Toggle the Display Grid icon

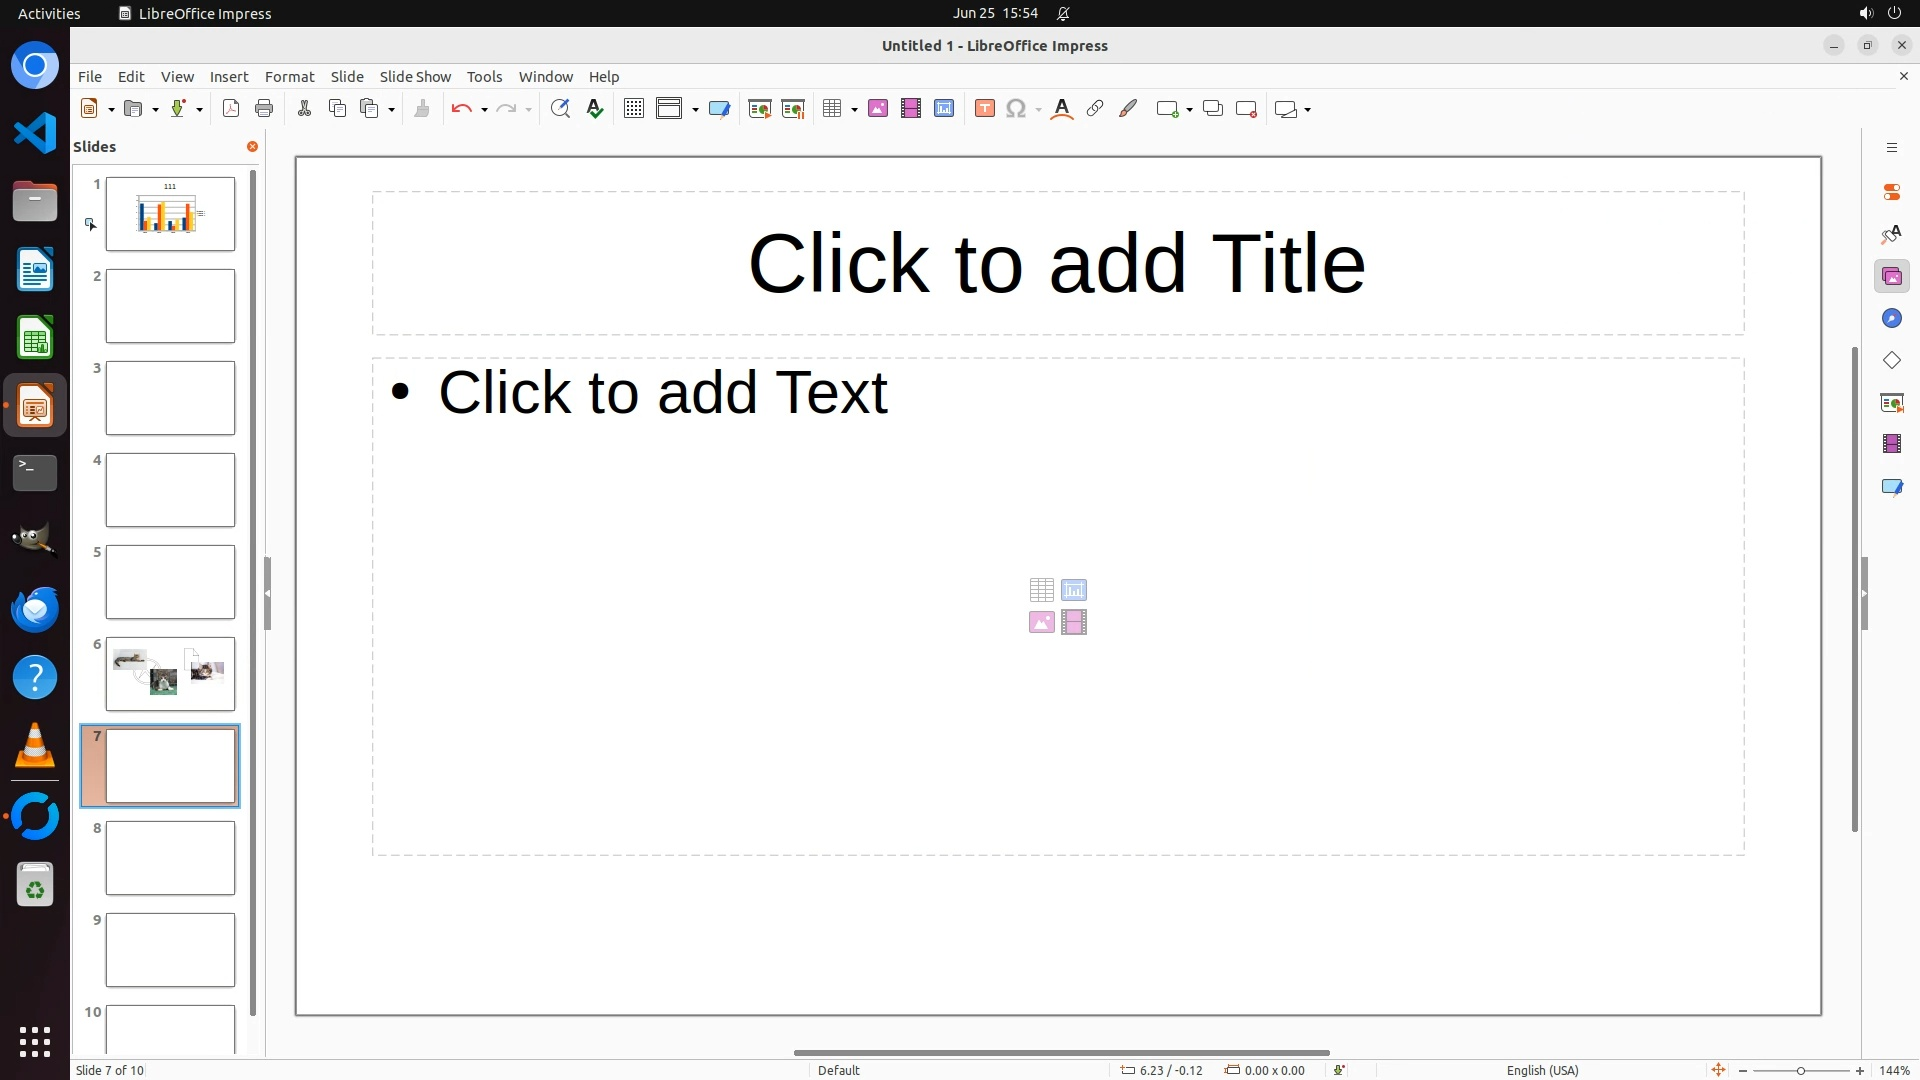pyautogui.click(x=633, y=109)
